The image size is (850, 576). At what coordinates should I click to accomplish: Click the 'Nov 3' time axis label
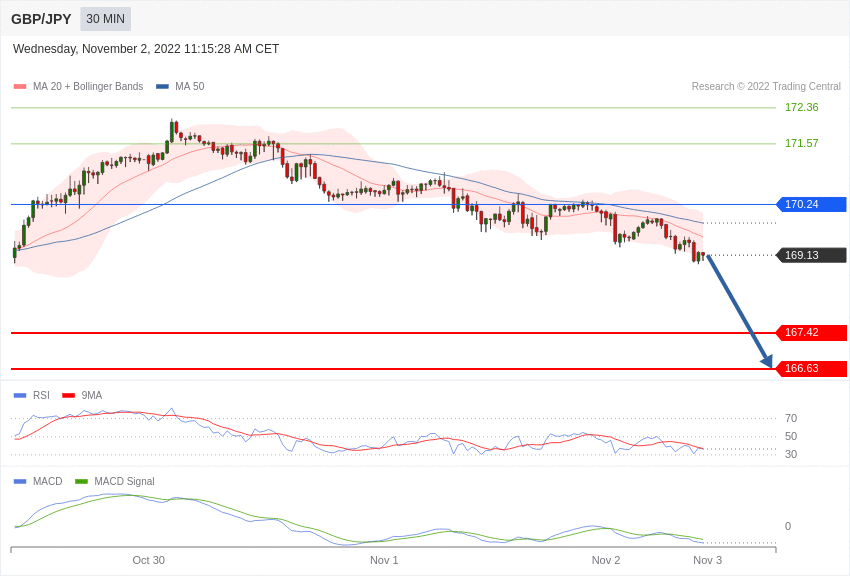pos(707,560)
